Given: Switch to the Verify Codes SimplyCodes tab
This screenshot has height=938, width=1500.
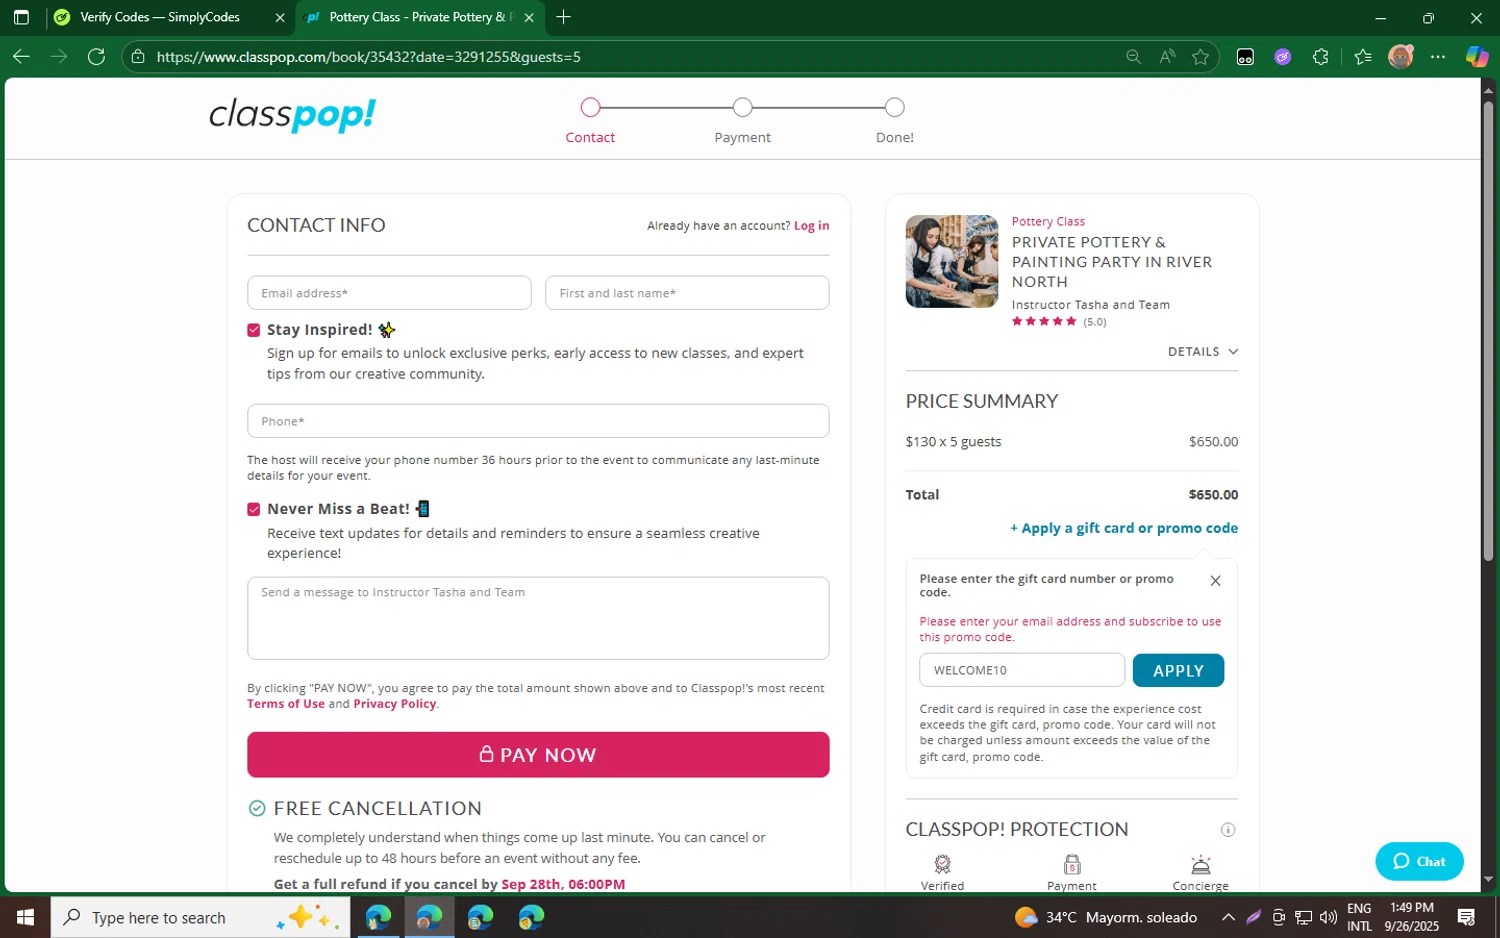Looking at the screenshot, I should coord(160,17).
